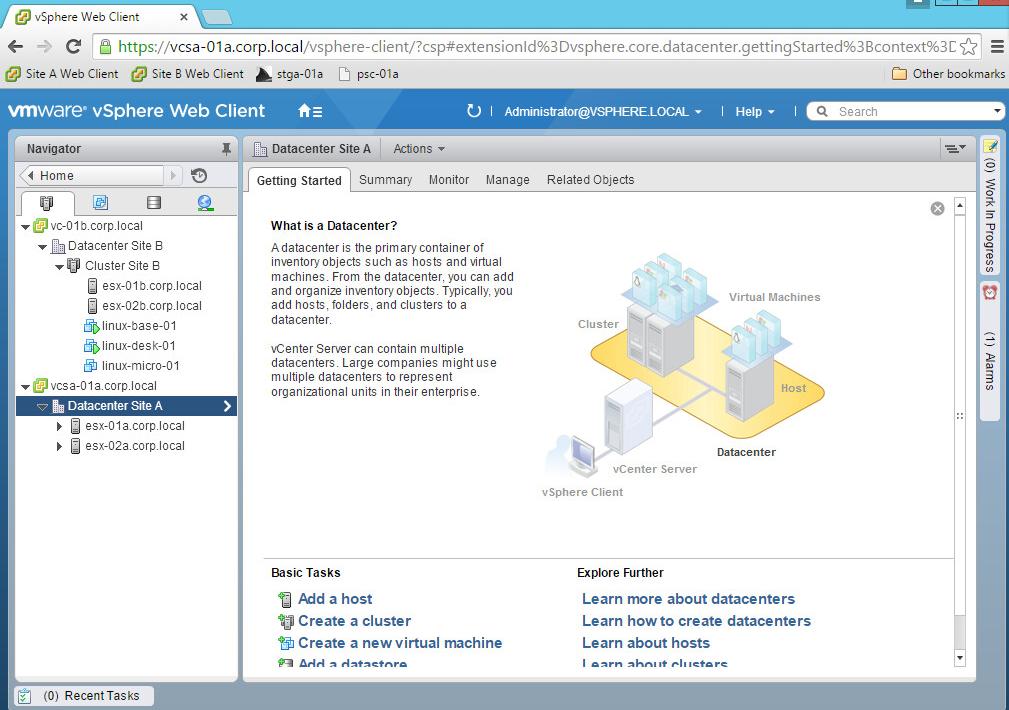The image size is (1009, 710).
Task: Collapse the Cluster Site B node
Action: click(59, 266)
